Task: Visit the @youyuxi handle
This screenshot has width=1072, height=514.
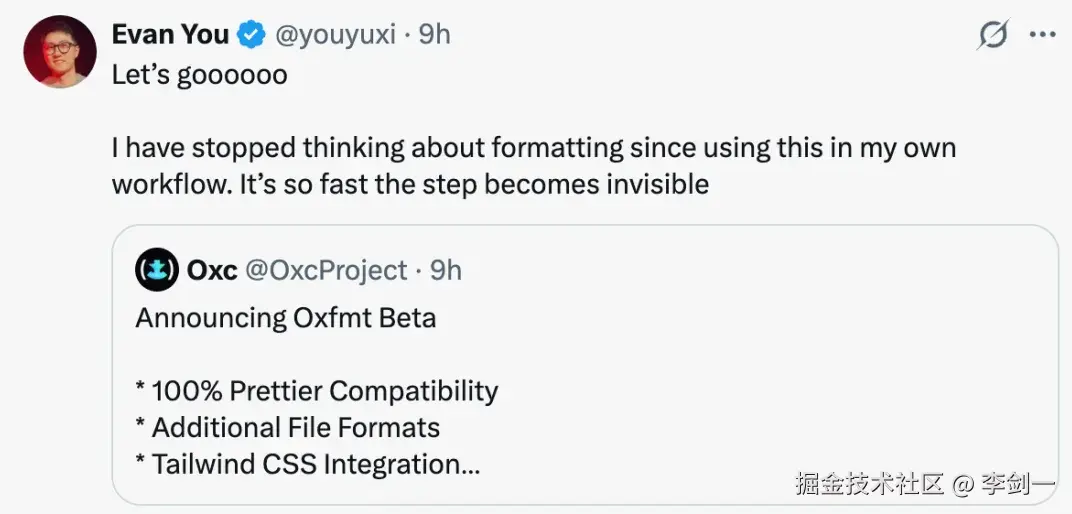Action: click(x=334, y=35)
